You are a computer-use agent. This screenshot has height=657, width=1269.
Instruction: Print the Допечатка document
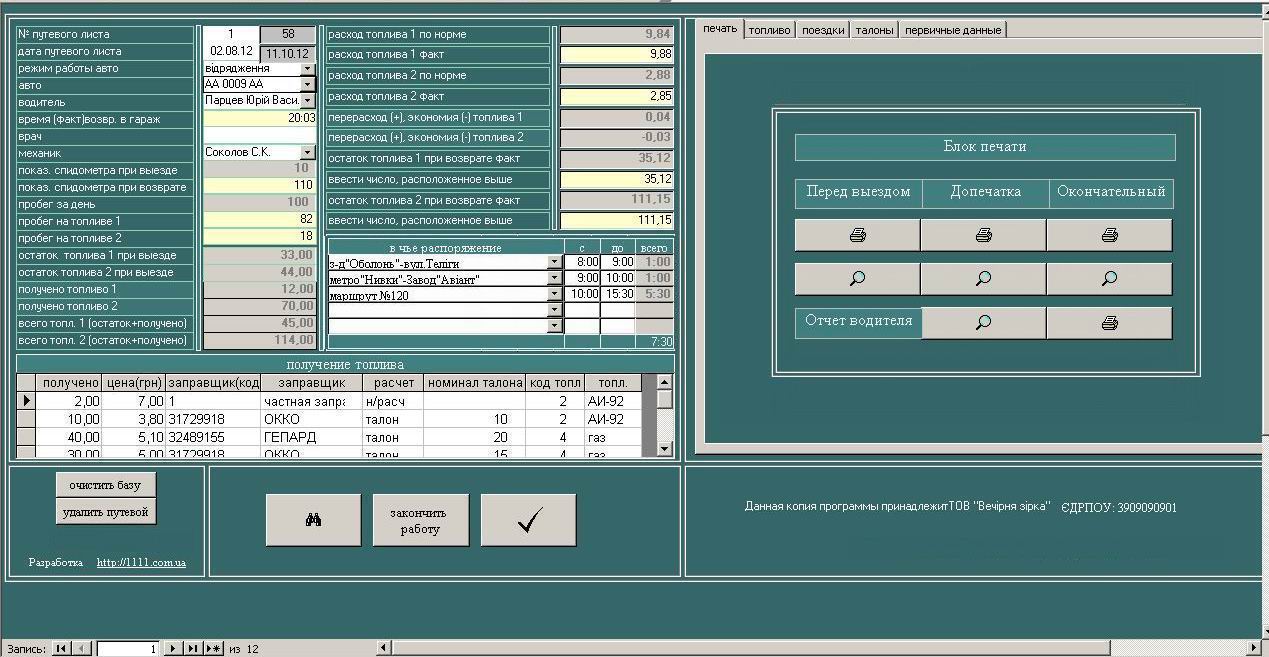983,235
